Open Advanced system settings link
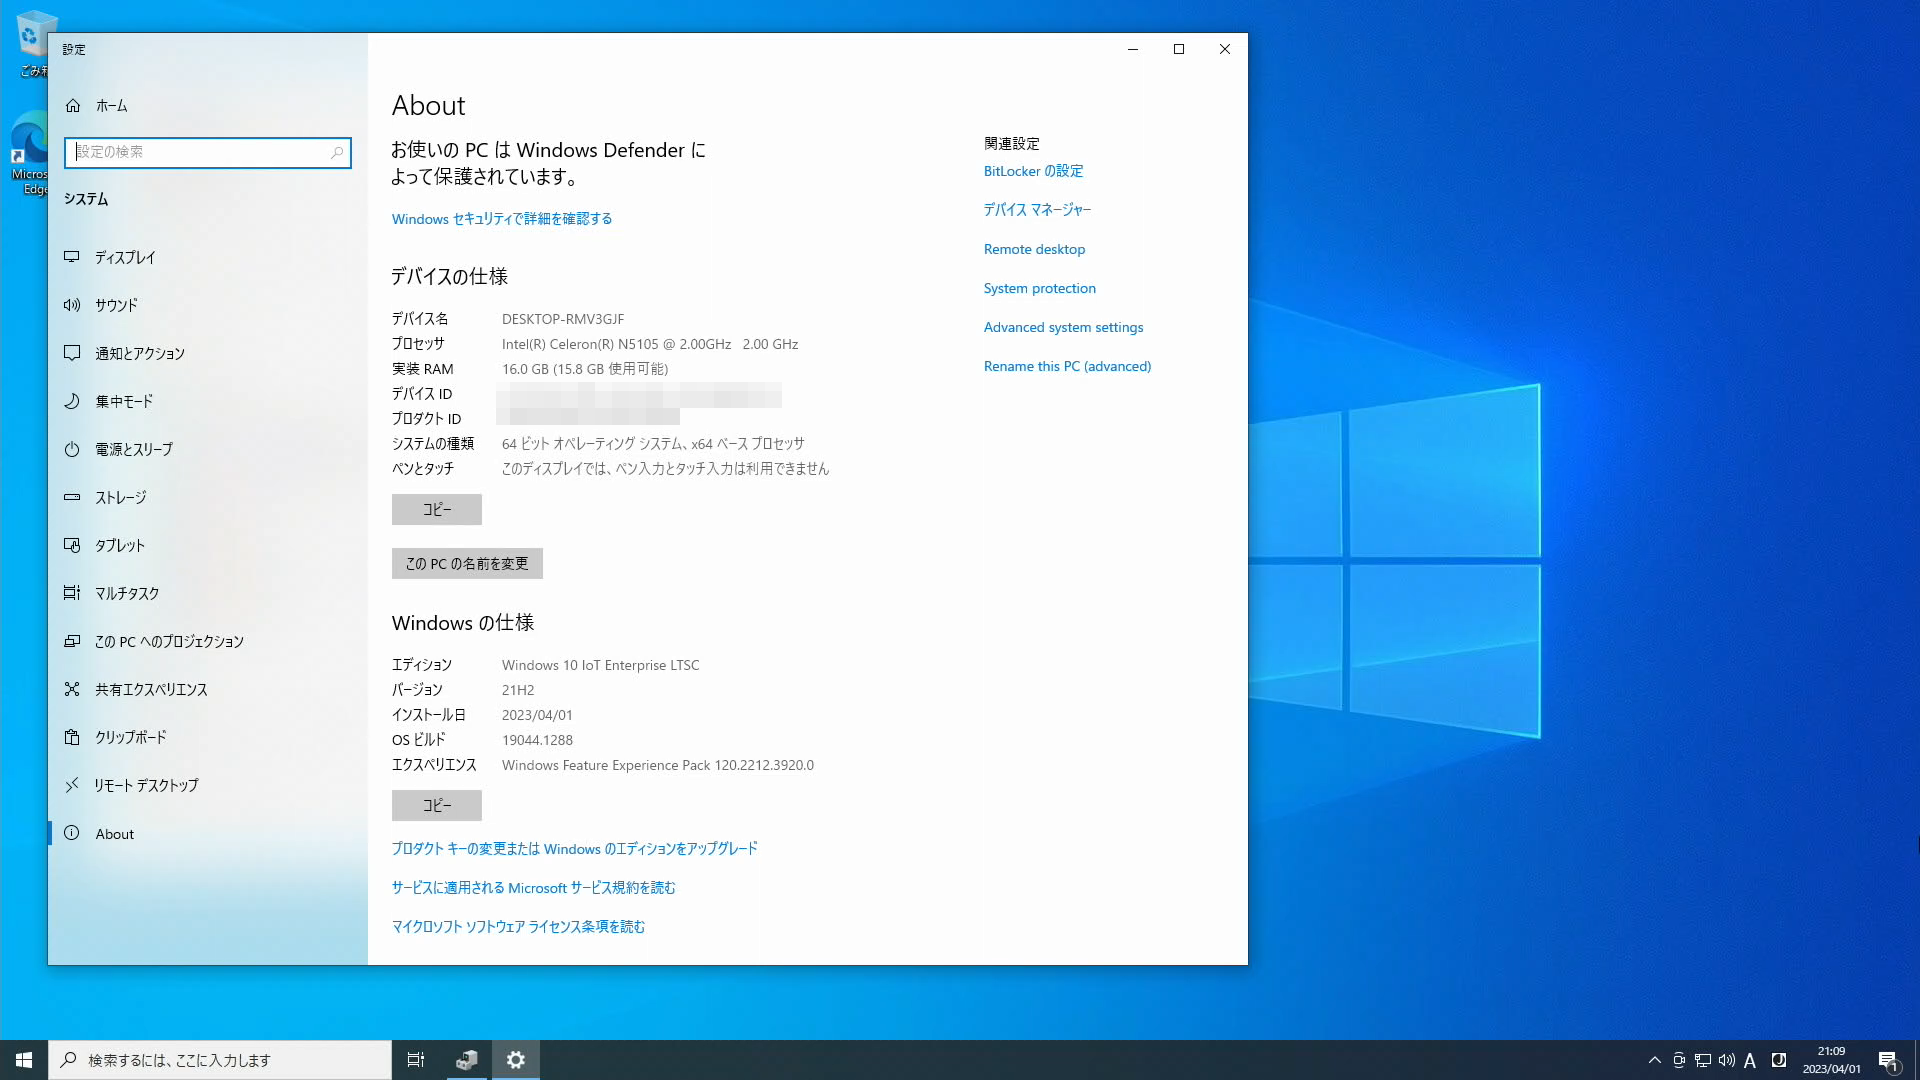The width and height of the screenshot is (1920, 1080). click(x=1063, y=327)
